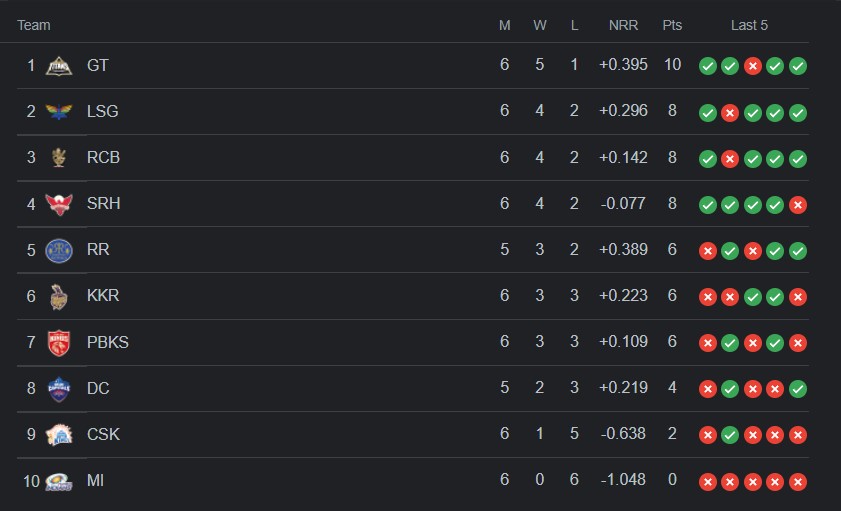Select the Delhi Capitals logo
The width and height of the screenshot is (841, 511).
click(x=59, y=388)
